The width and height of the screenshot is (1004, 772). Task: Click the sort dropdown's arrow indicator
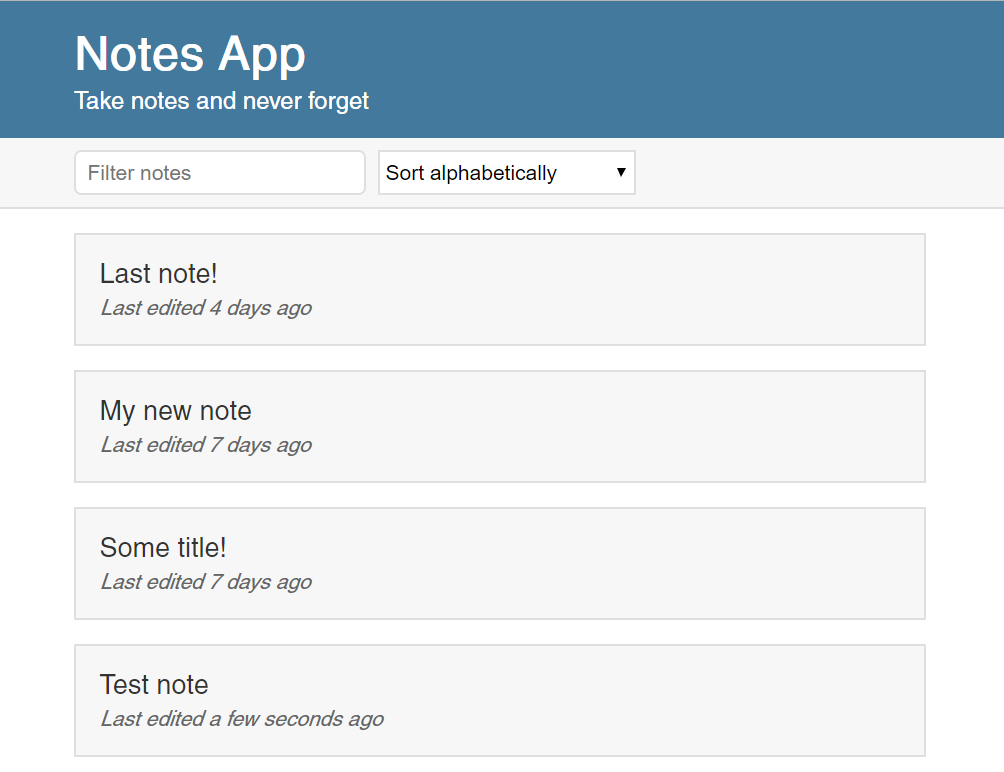pos(621,173)
